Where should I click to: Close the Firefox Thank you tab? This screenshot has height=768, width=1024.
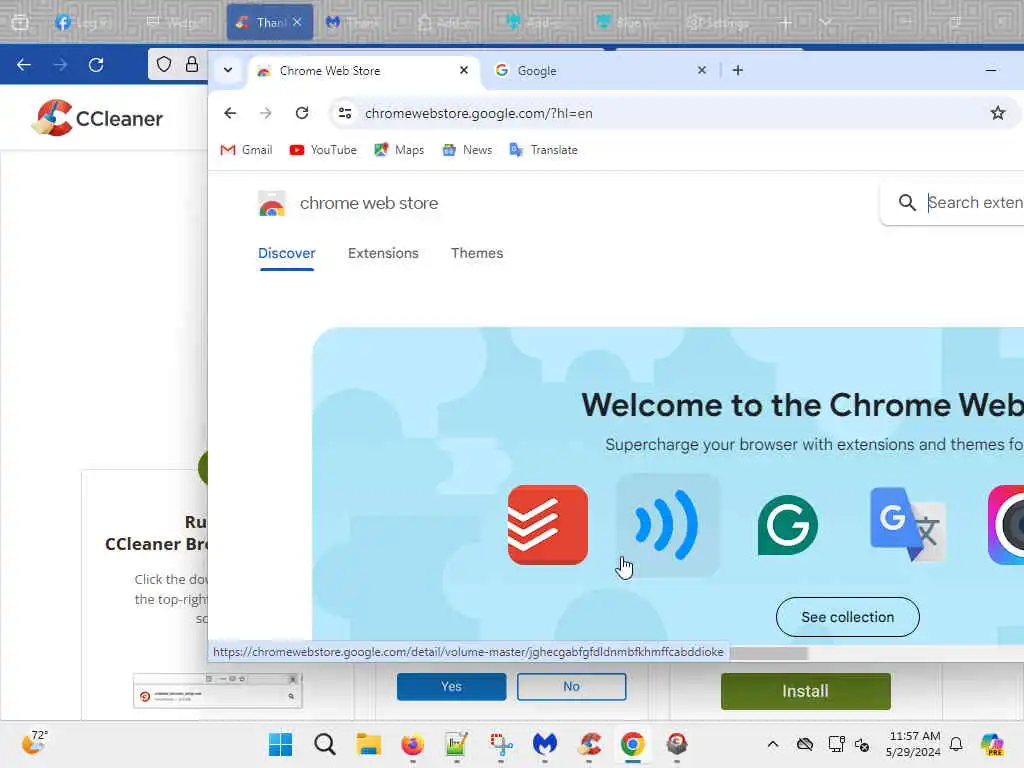click(x=297, y=22)
